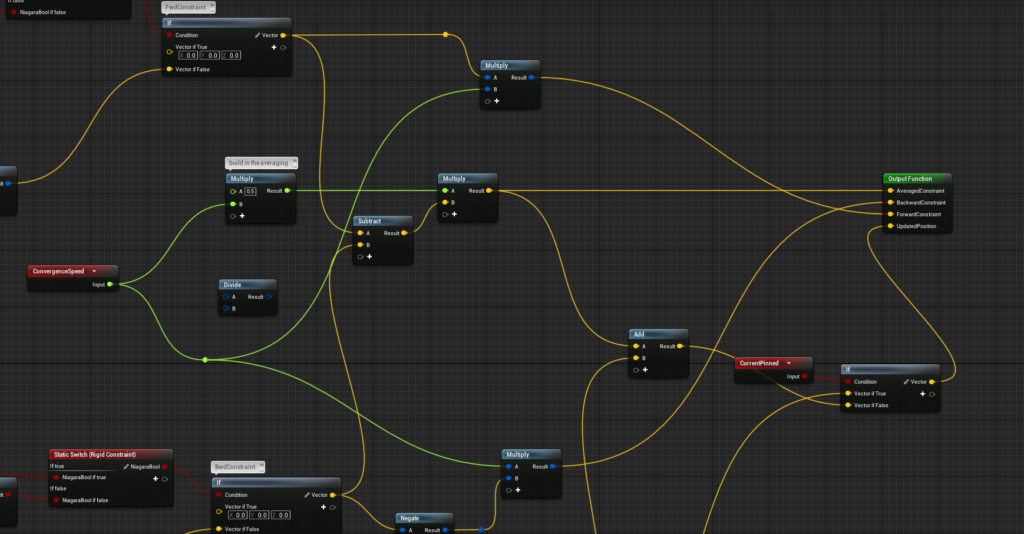Image resolution: width=1024 pixels, height=534 pixels.
Task: Click the 'build in the averaging' comment text
Action: [258, 163]
